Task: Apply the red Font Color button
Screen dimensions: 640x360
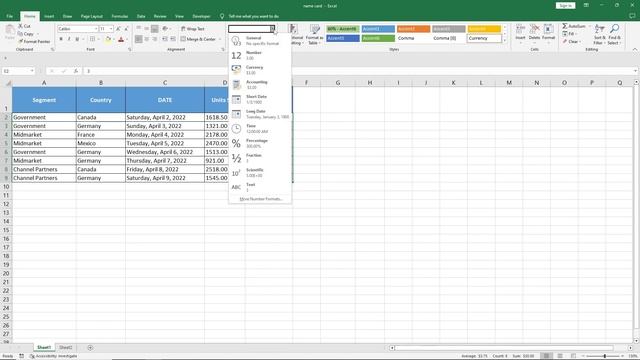Action: (x=121, y=39)
